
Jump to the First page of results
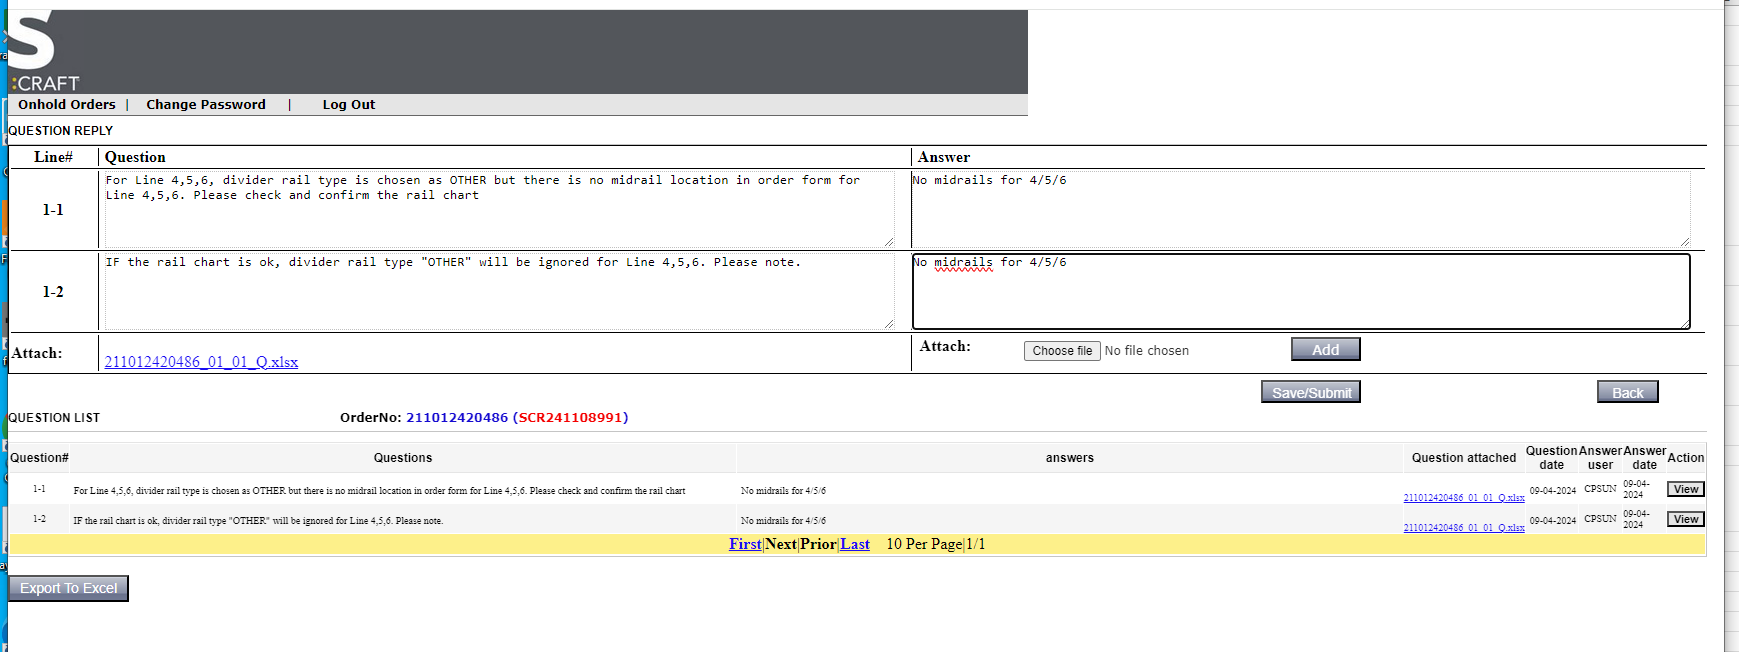click(745, 544)
